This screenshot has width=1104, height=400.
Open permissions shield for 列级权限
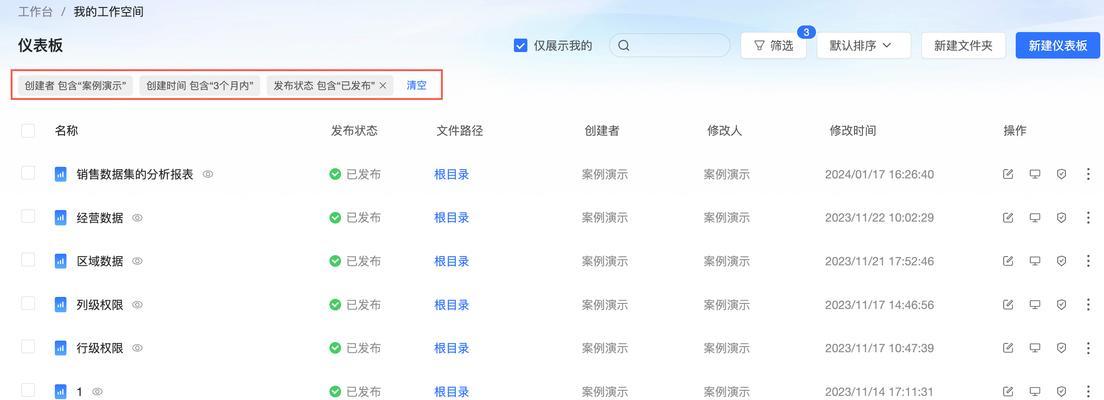(x=1062, y=305)
